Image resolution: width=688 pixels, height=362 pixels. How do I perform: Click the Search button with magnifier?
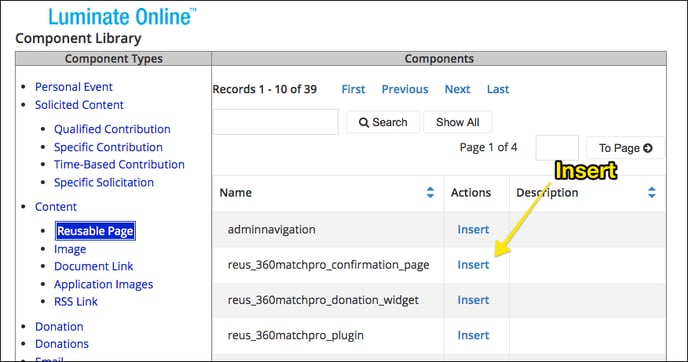(x=383, y=122)
